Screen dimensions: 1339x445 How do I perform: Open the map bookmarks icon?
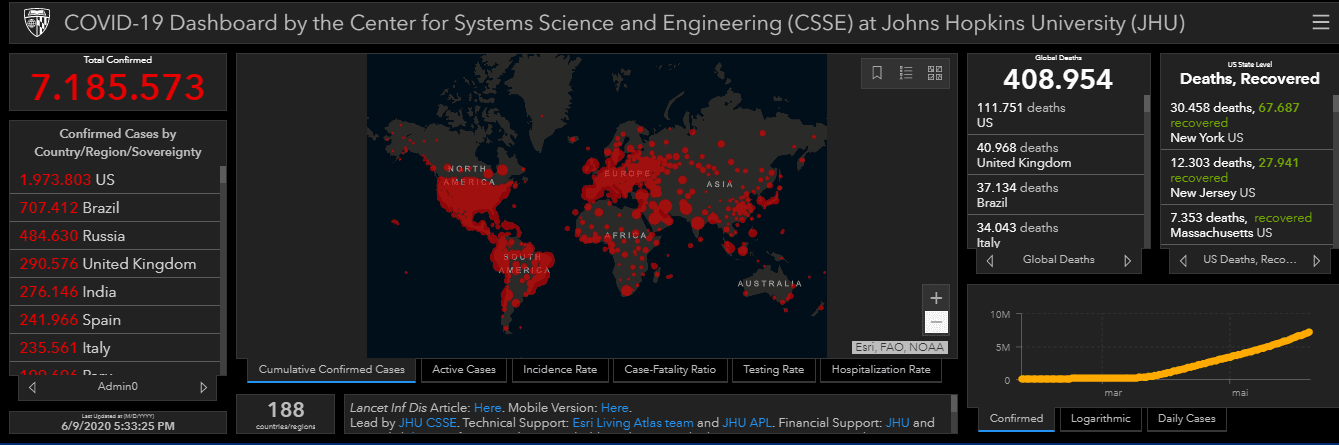877,73
